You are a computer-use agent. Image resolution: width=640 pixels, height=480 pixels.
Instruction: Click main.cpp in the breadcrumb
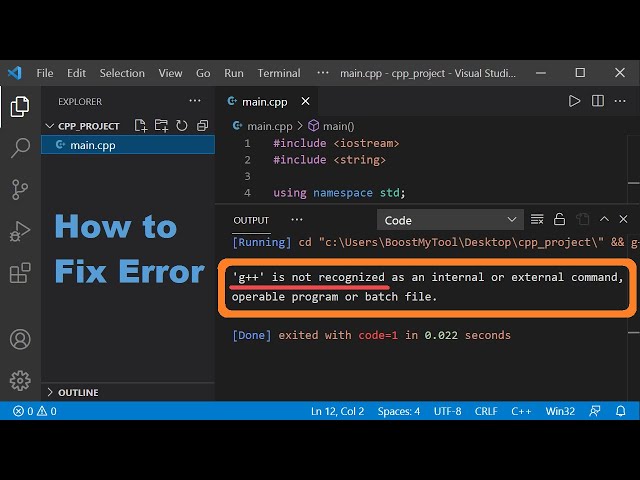(269, 126)
